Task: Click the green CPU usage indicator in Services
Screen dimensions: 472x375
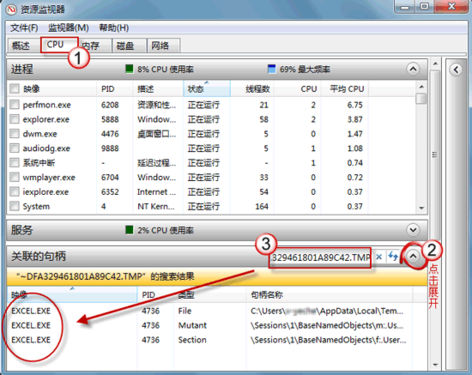Action: [x=129, y=230]
